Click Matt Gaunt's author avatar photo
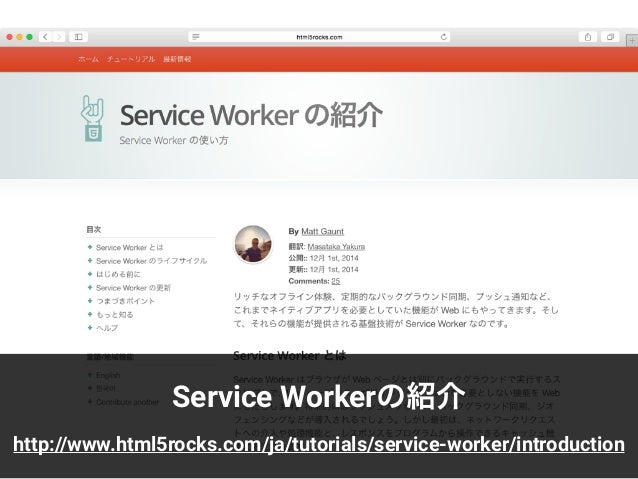This screenshot has width=638, height=479. 253,244
